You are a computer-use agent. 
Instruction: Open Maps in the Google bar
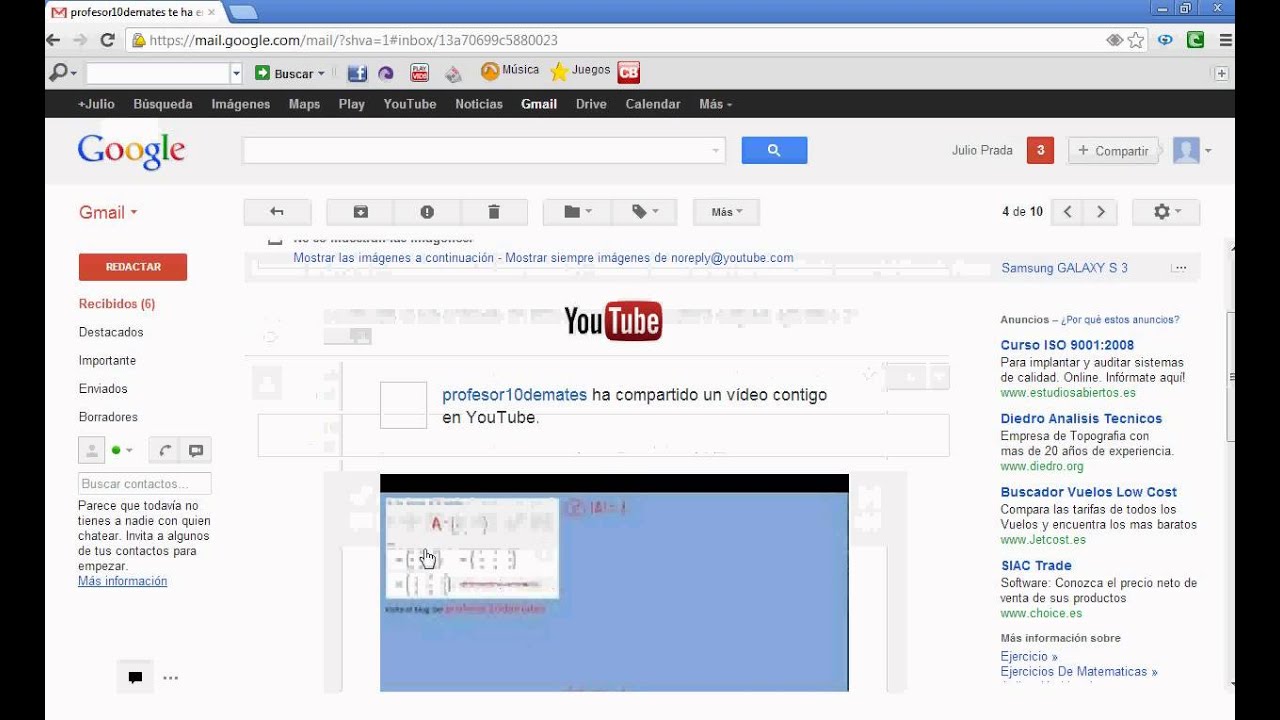point(304,104)
